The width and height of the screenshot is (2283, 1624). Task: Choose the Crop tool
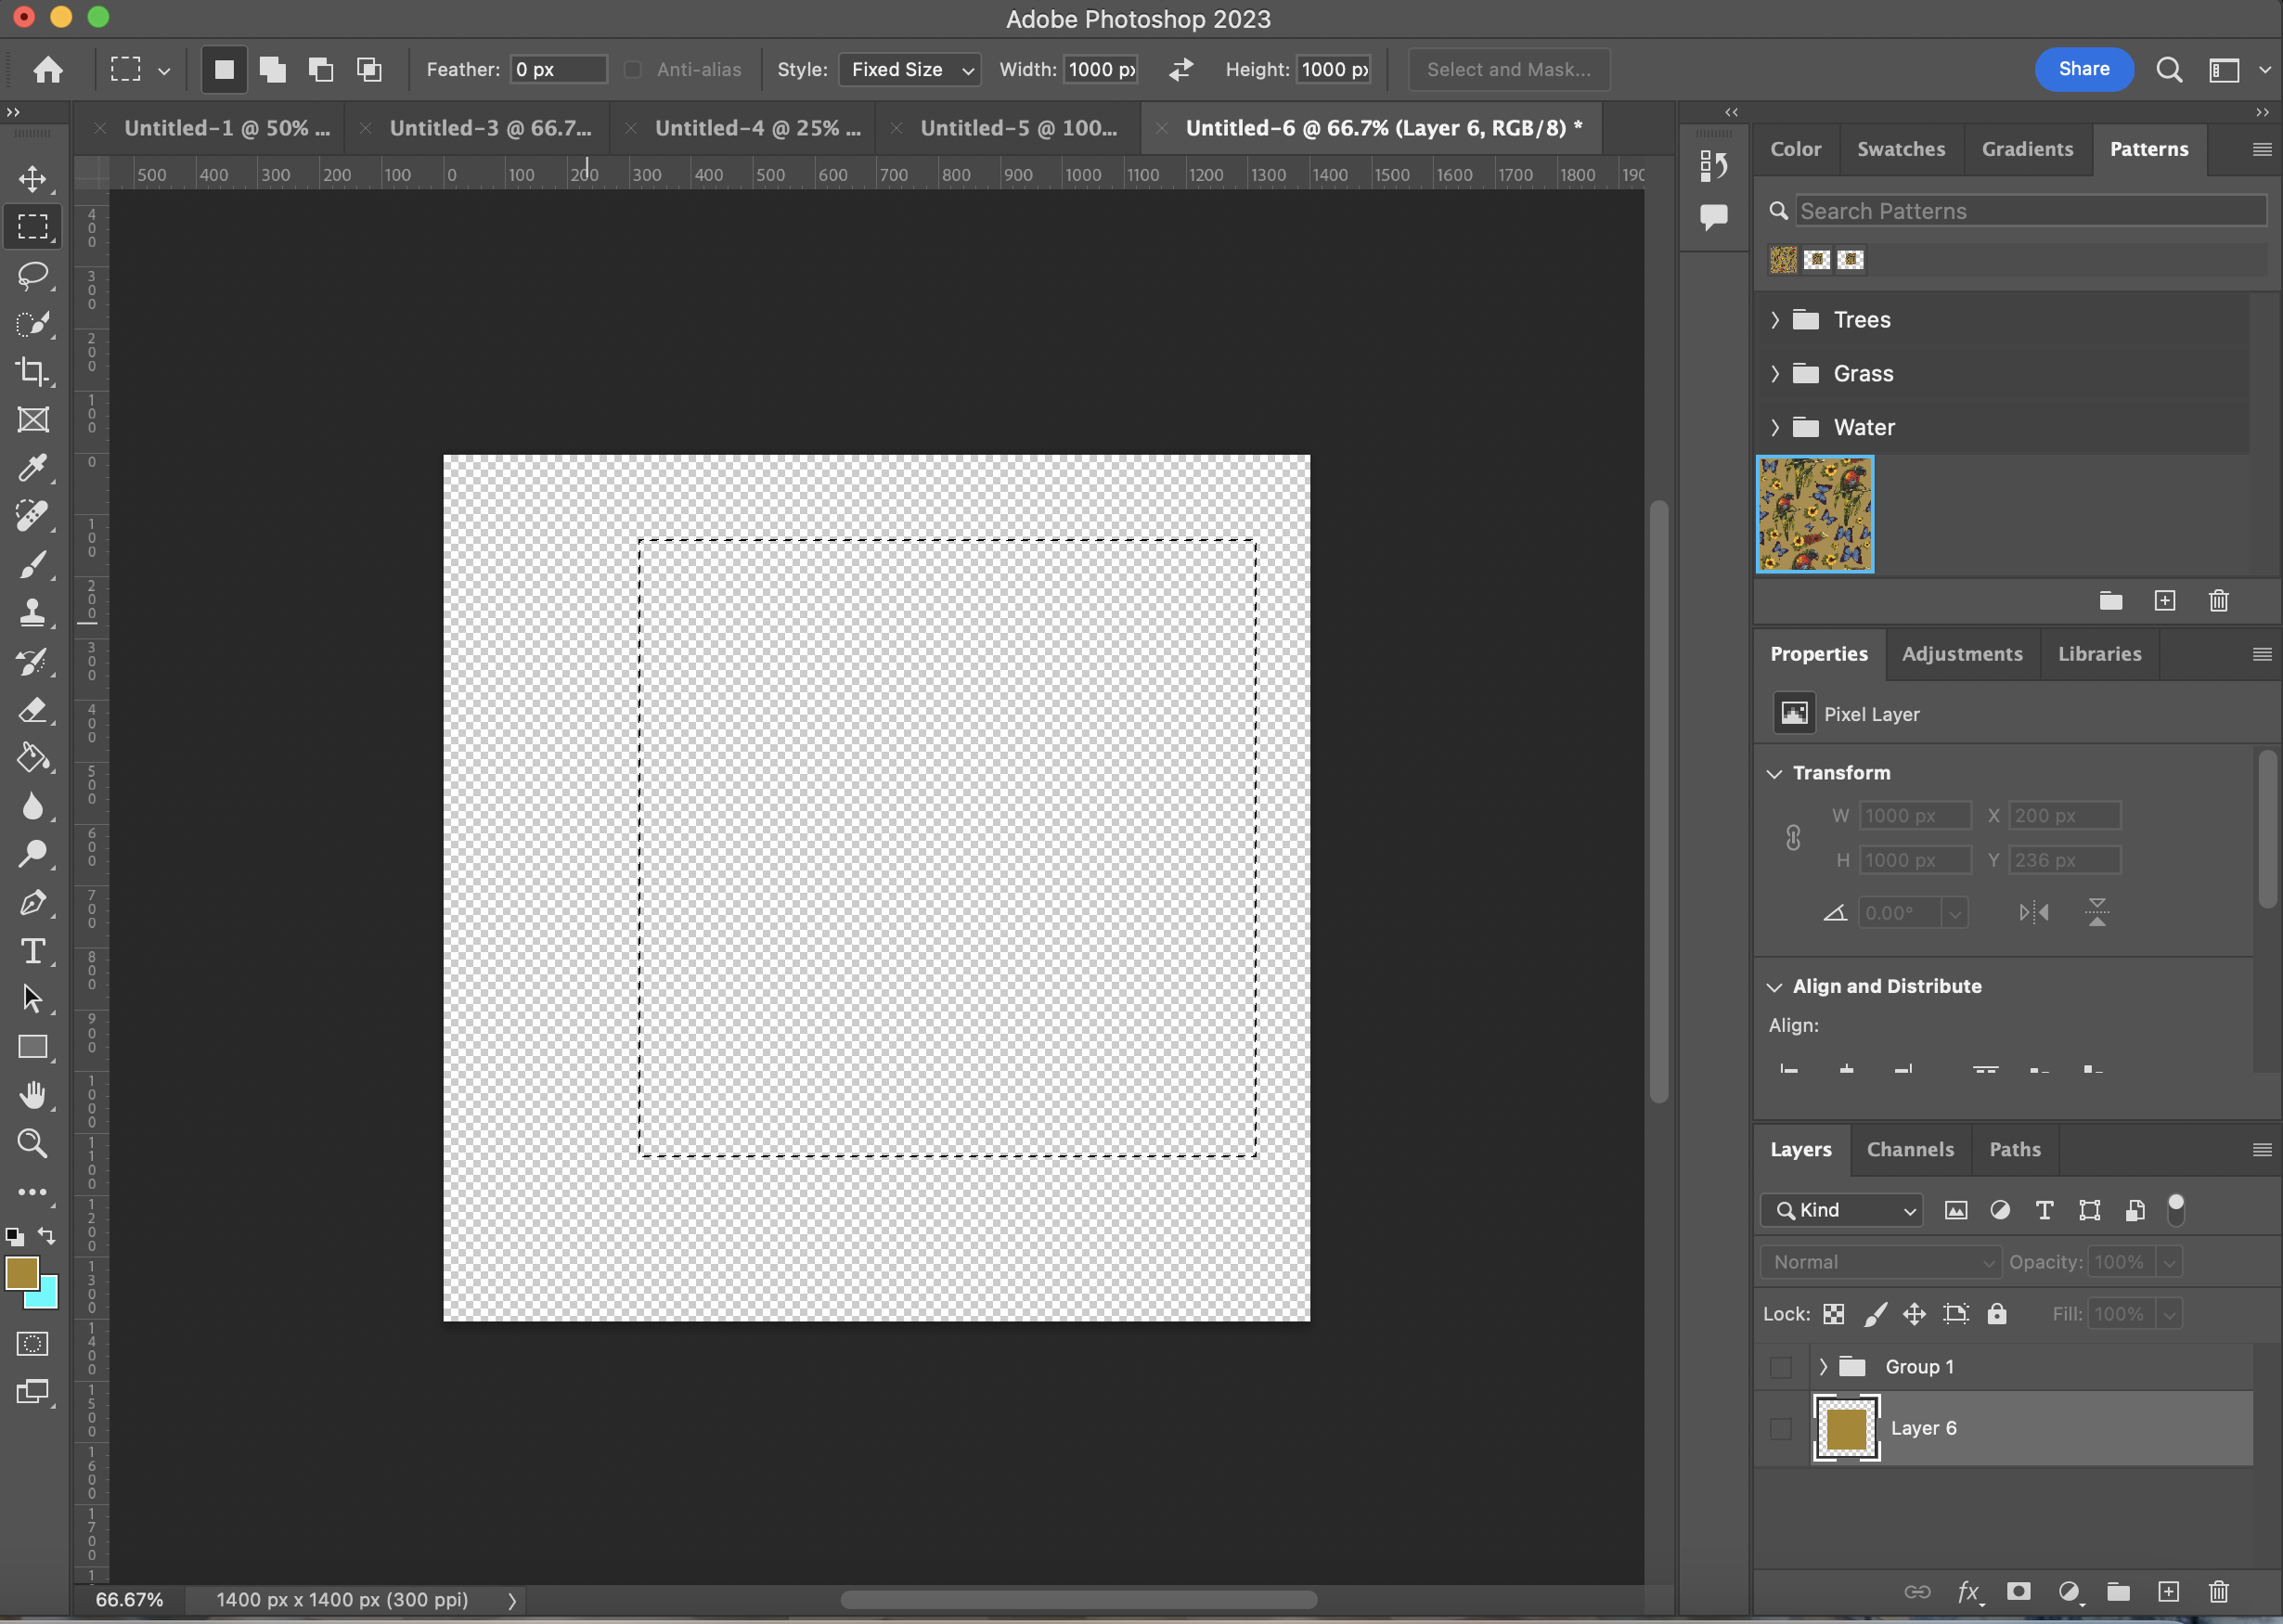(32, 372)
